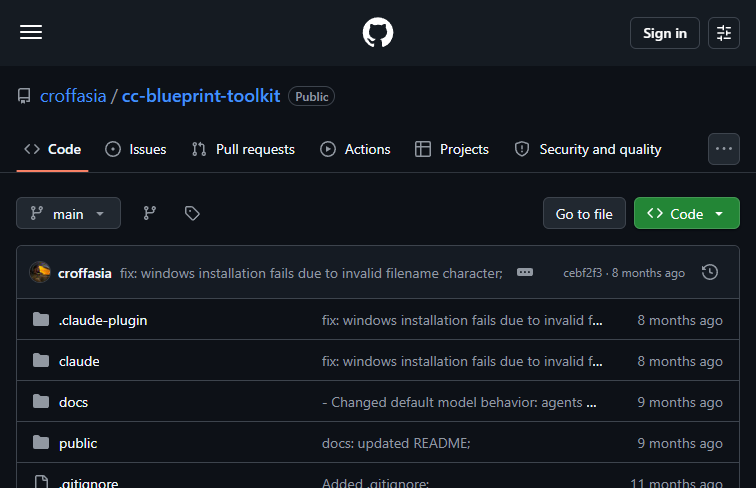
Task: View tags using the tag icon
Action: tap(192, 213)
